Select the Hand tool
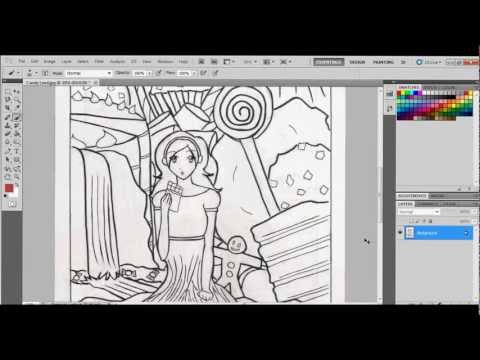The image size is (480, 360). click(7, 177)
